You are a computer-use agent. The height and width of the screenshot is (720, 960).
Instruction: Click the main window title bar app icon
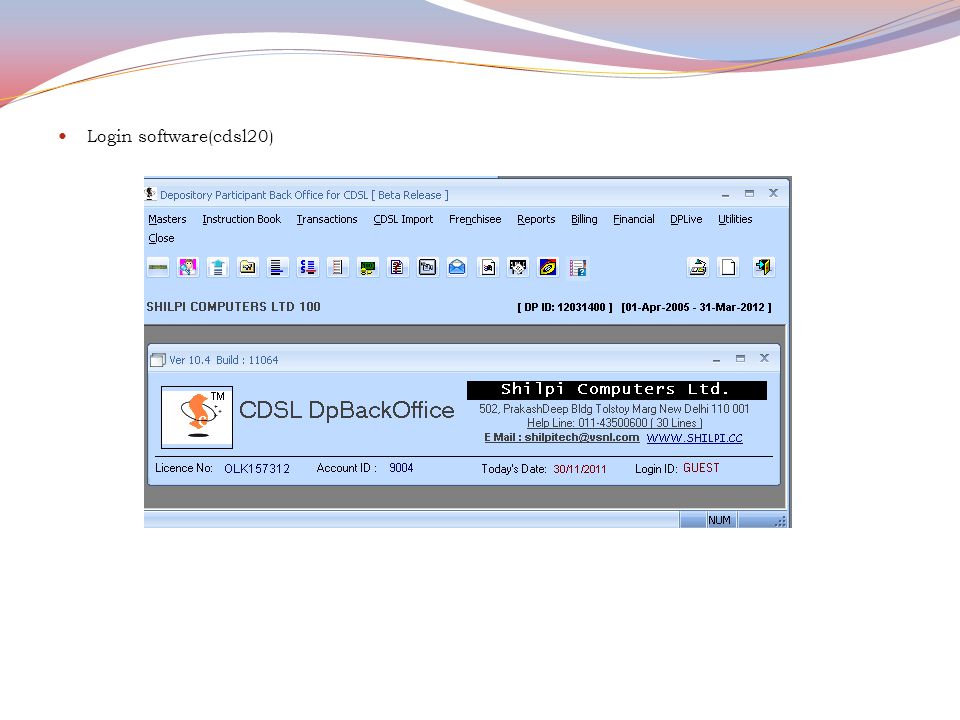pyautogui.click(x=151, y=194)
